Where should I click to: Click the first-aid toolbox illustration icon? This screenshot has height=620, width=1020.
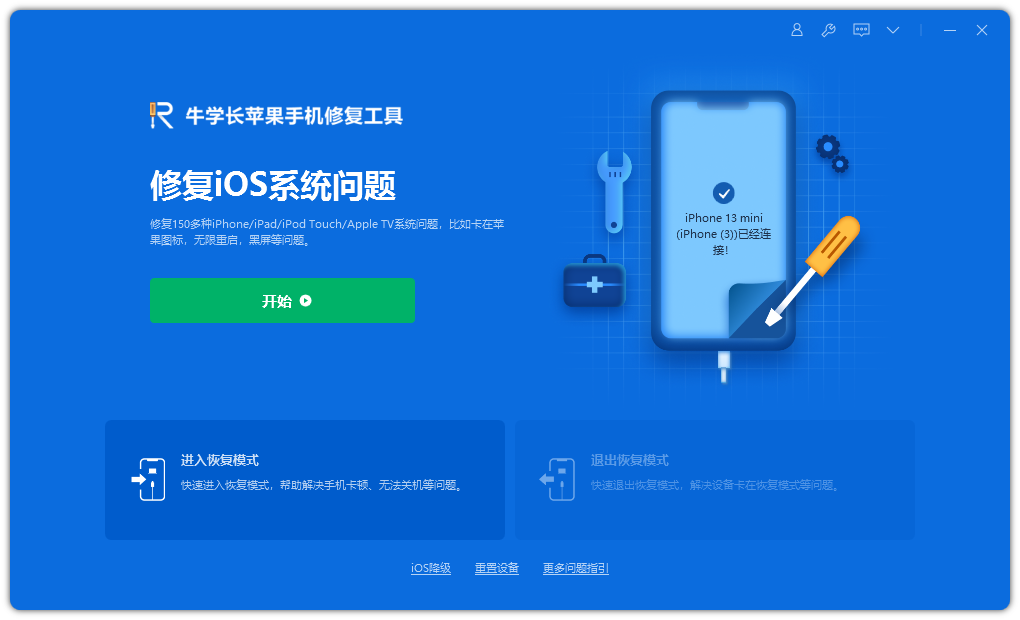[594, 281]
